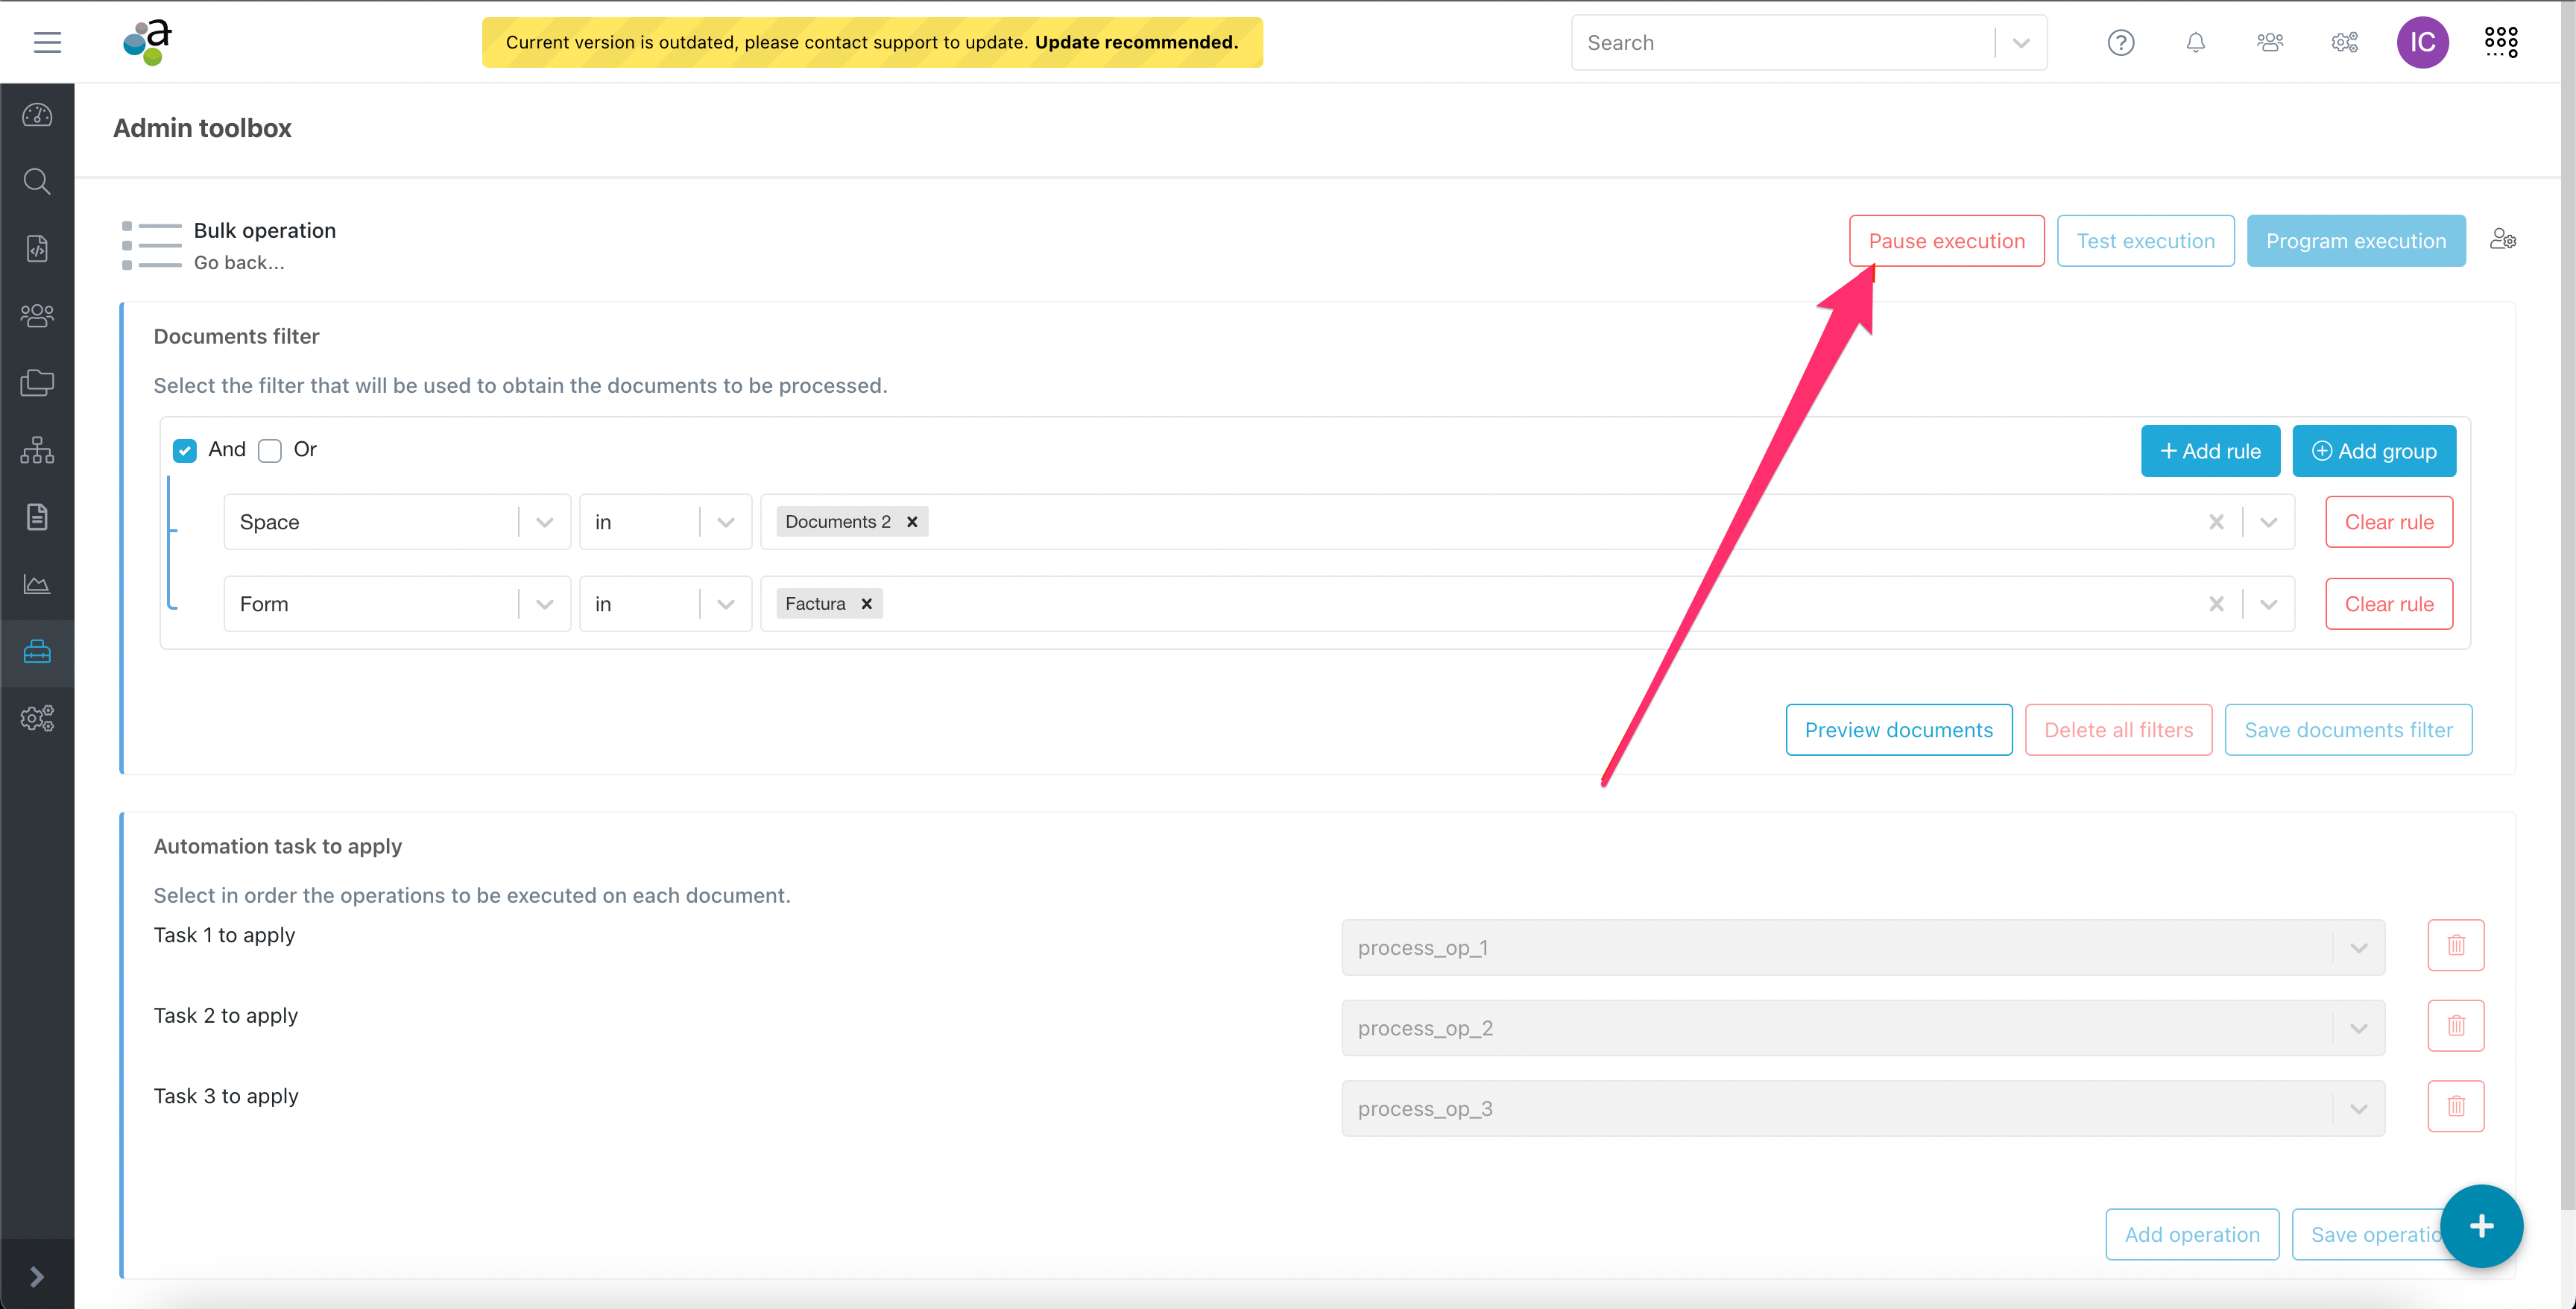Screen dimensions: 2576x1309
Task: Delete Task 1 with its trash icon
Action: point(2455,945)
